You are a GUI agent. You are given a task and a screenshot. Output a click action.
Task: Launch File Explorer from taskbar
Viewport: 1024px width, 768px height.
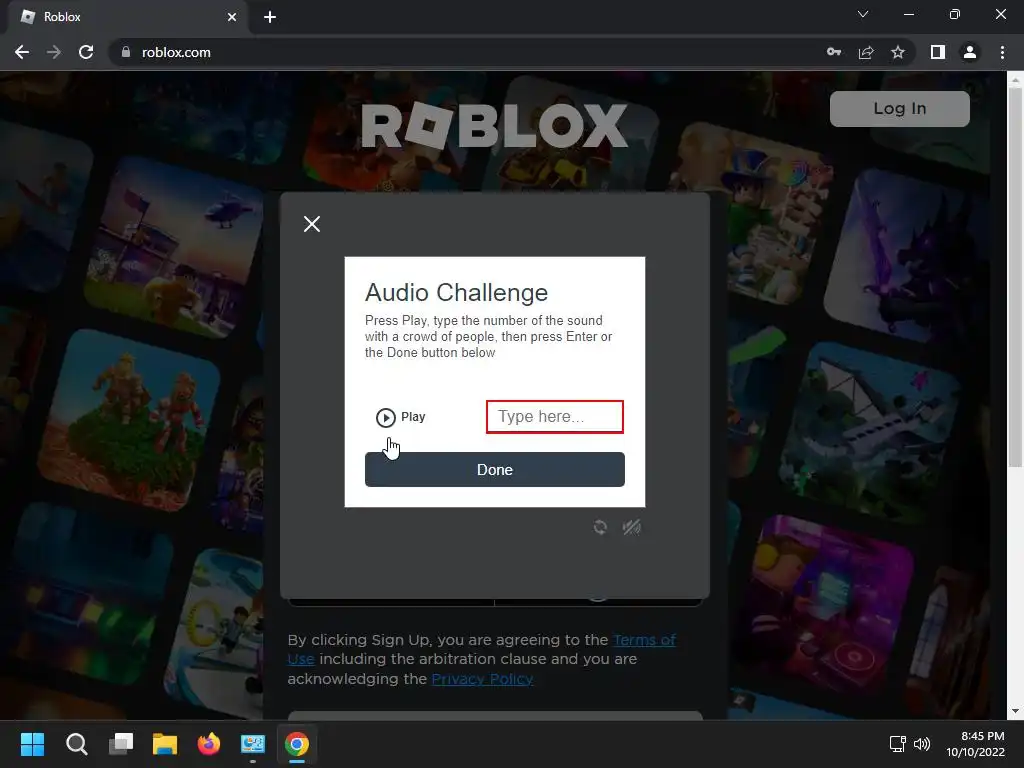pos(165,744)
